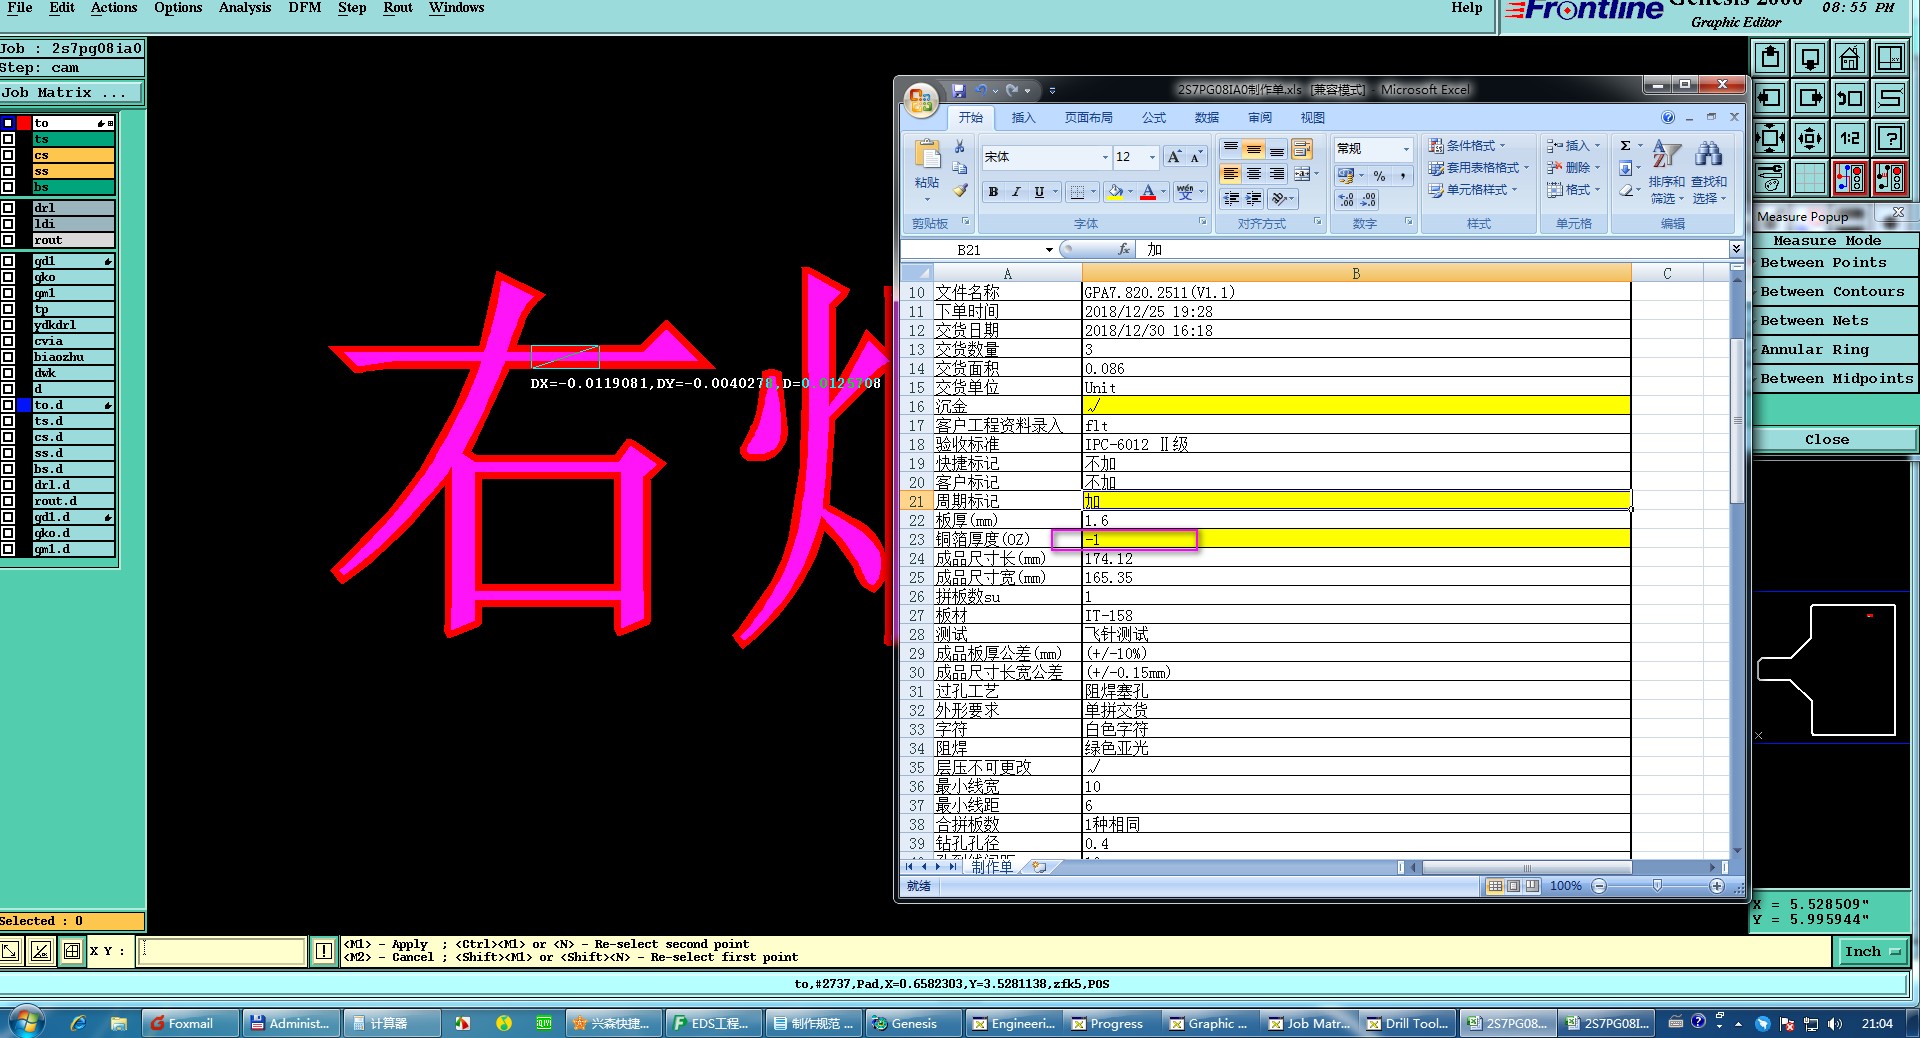Toggle the grid display icon in Genesis
1920x1038 pixels.
tap(1810, 179)
